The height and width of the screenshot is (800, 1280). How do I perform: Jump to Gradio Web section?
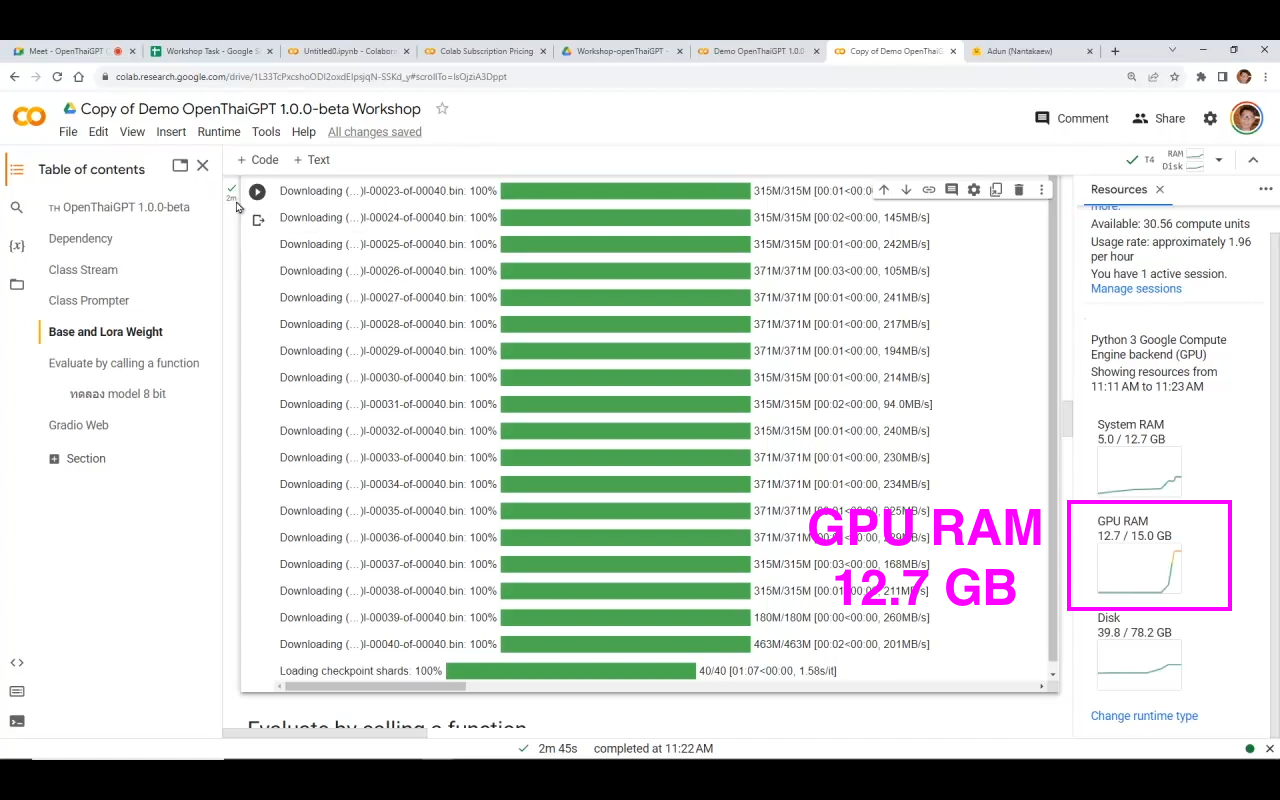[78, 425]
